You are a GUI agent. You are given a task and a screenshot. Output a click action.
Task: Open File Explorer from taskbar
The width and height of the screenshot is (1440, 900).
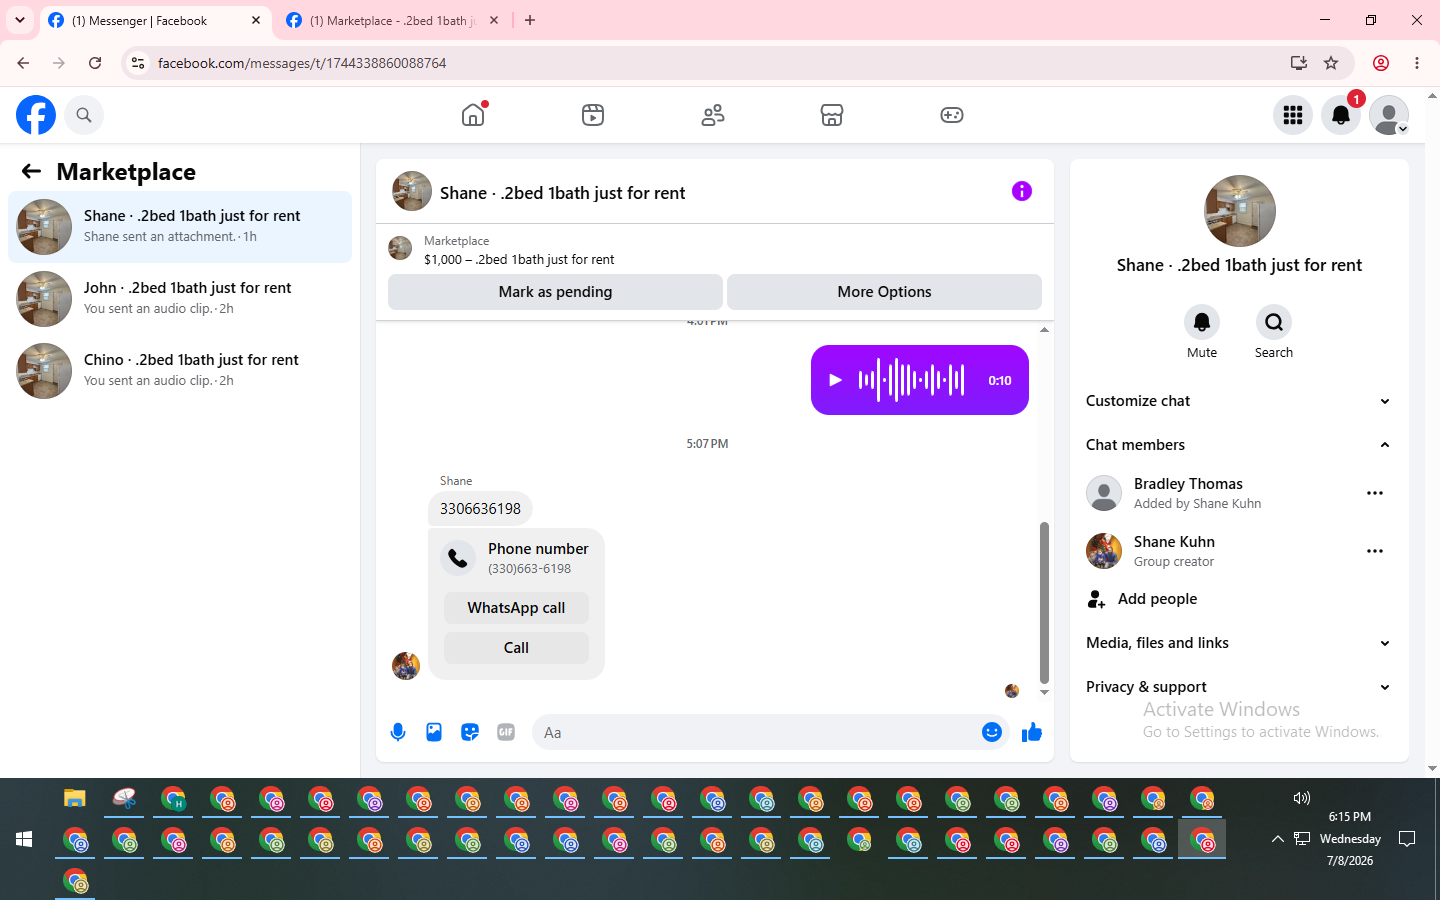pos(75,798)
